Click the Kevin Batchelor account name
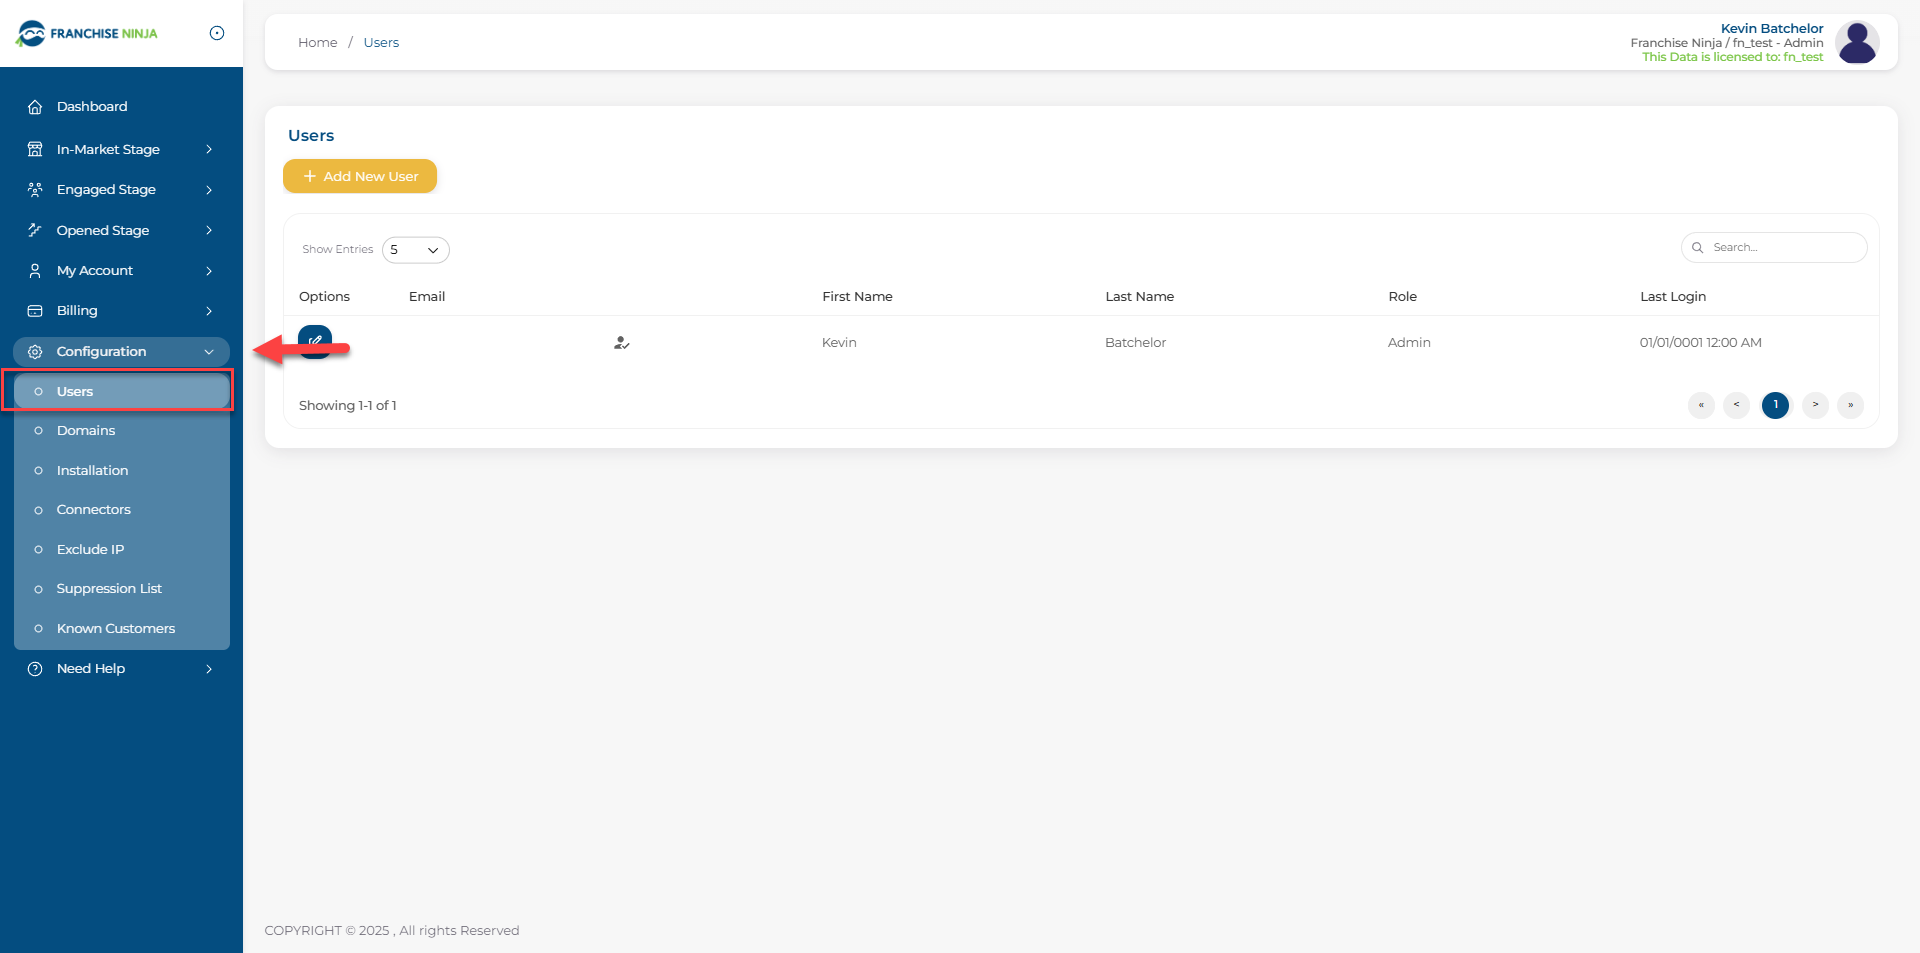The image size is (1920, 953). 1772,28
